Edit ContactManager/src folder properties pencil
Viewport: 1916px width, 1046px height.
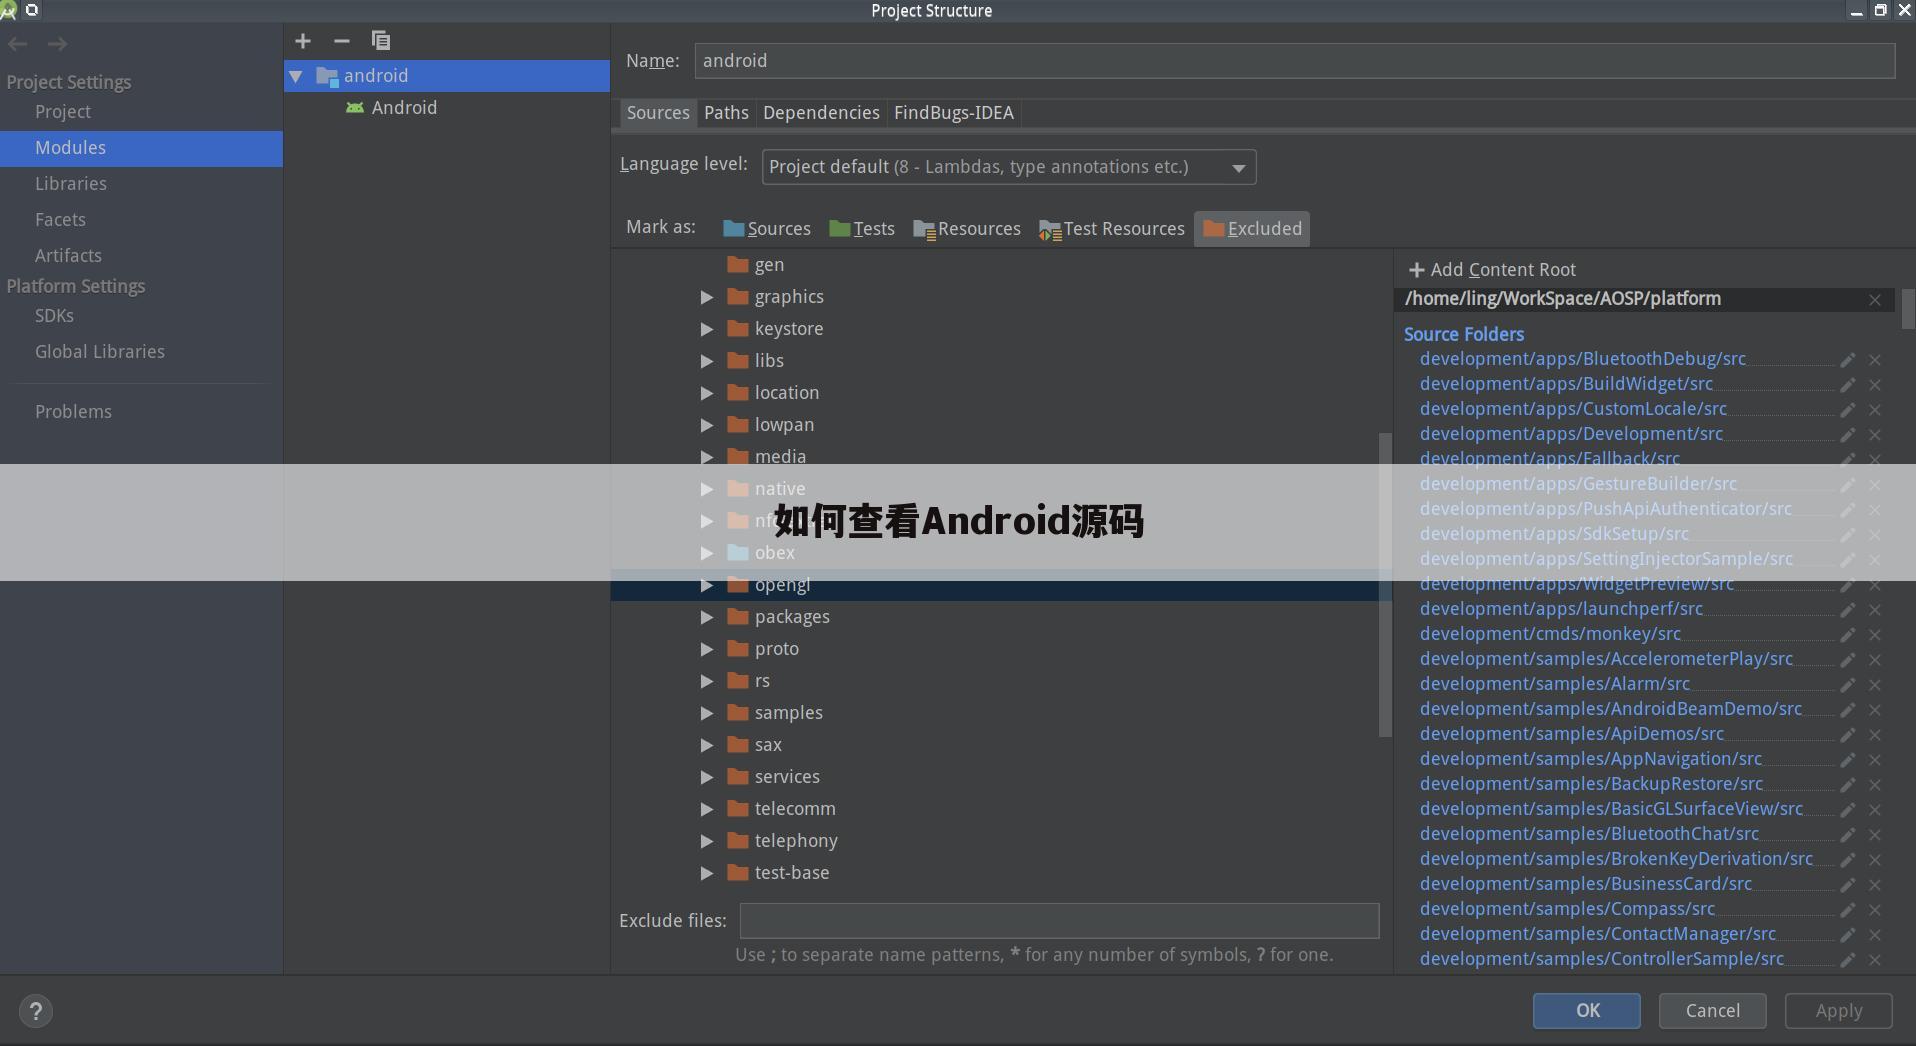click(1848, 935)
